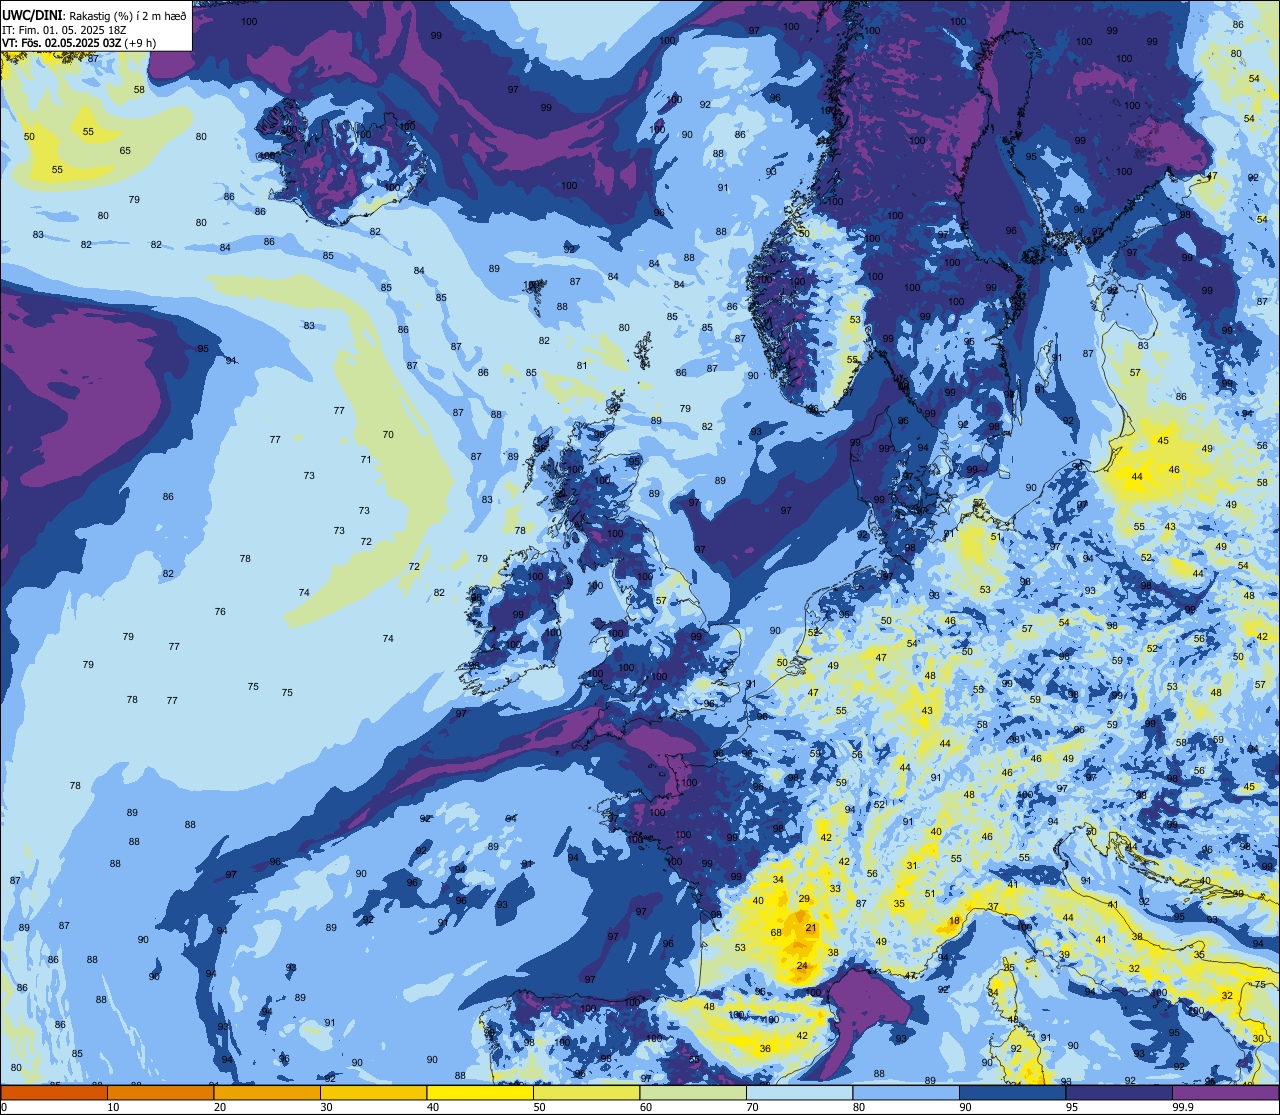Click the humidity value "76" over the mid Atlantic
Screen dimensions: 1280x1115
point(220,612)
